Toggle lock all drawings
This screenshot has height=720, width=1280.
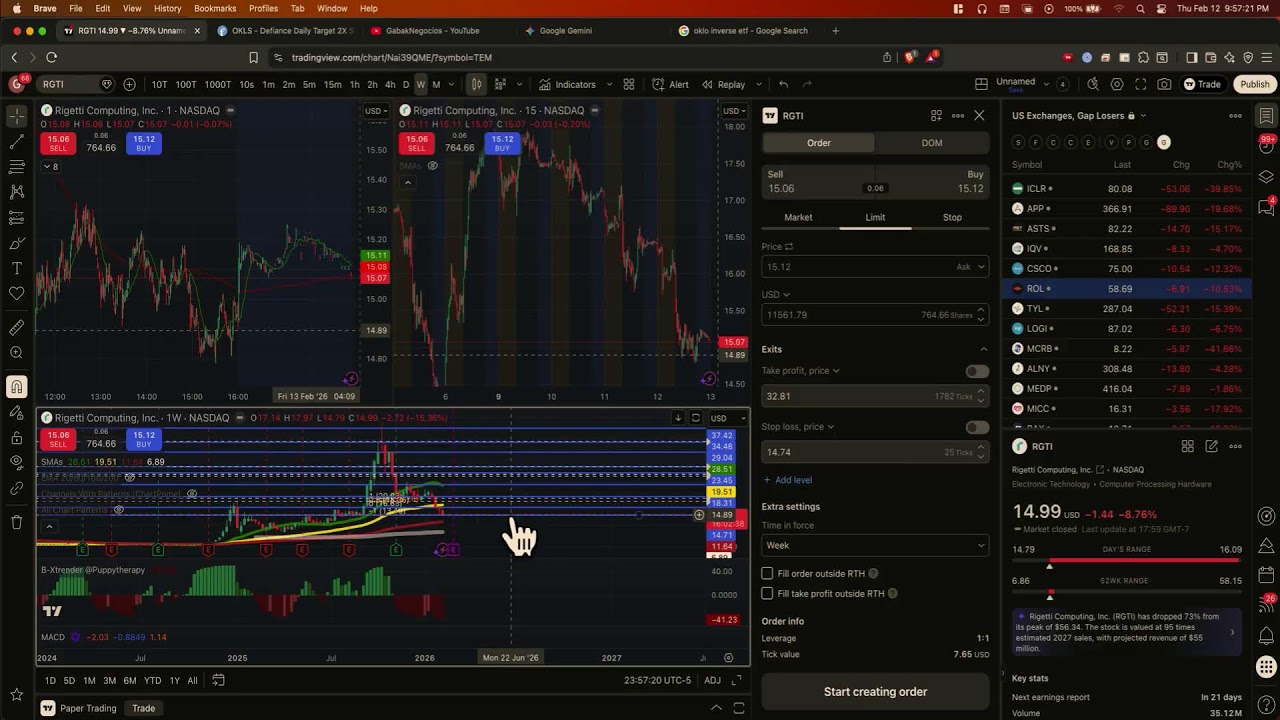(17, 438)
